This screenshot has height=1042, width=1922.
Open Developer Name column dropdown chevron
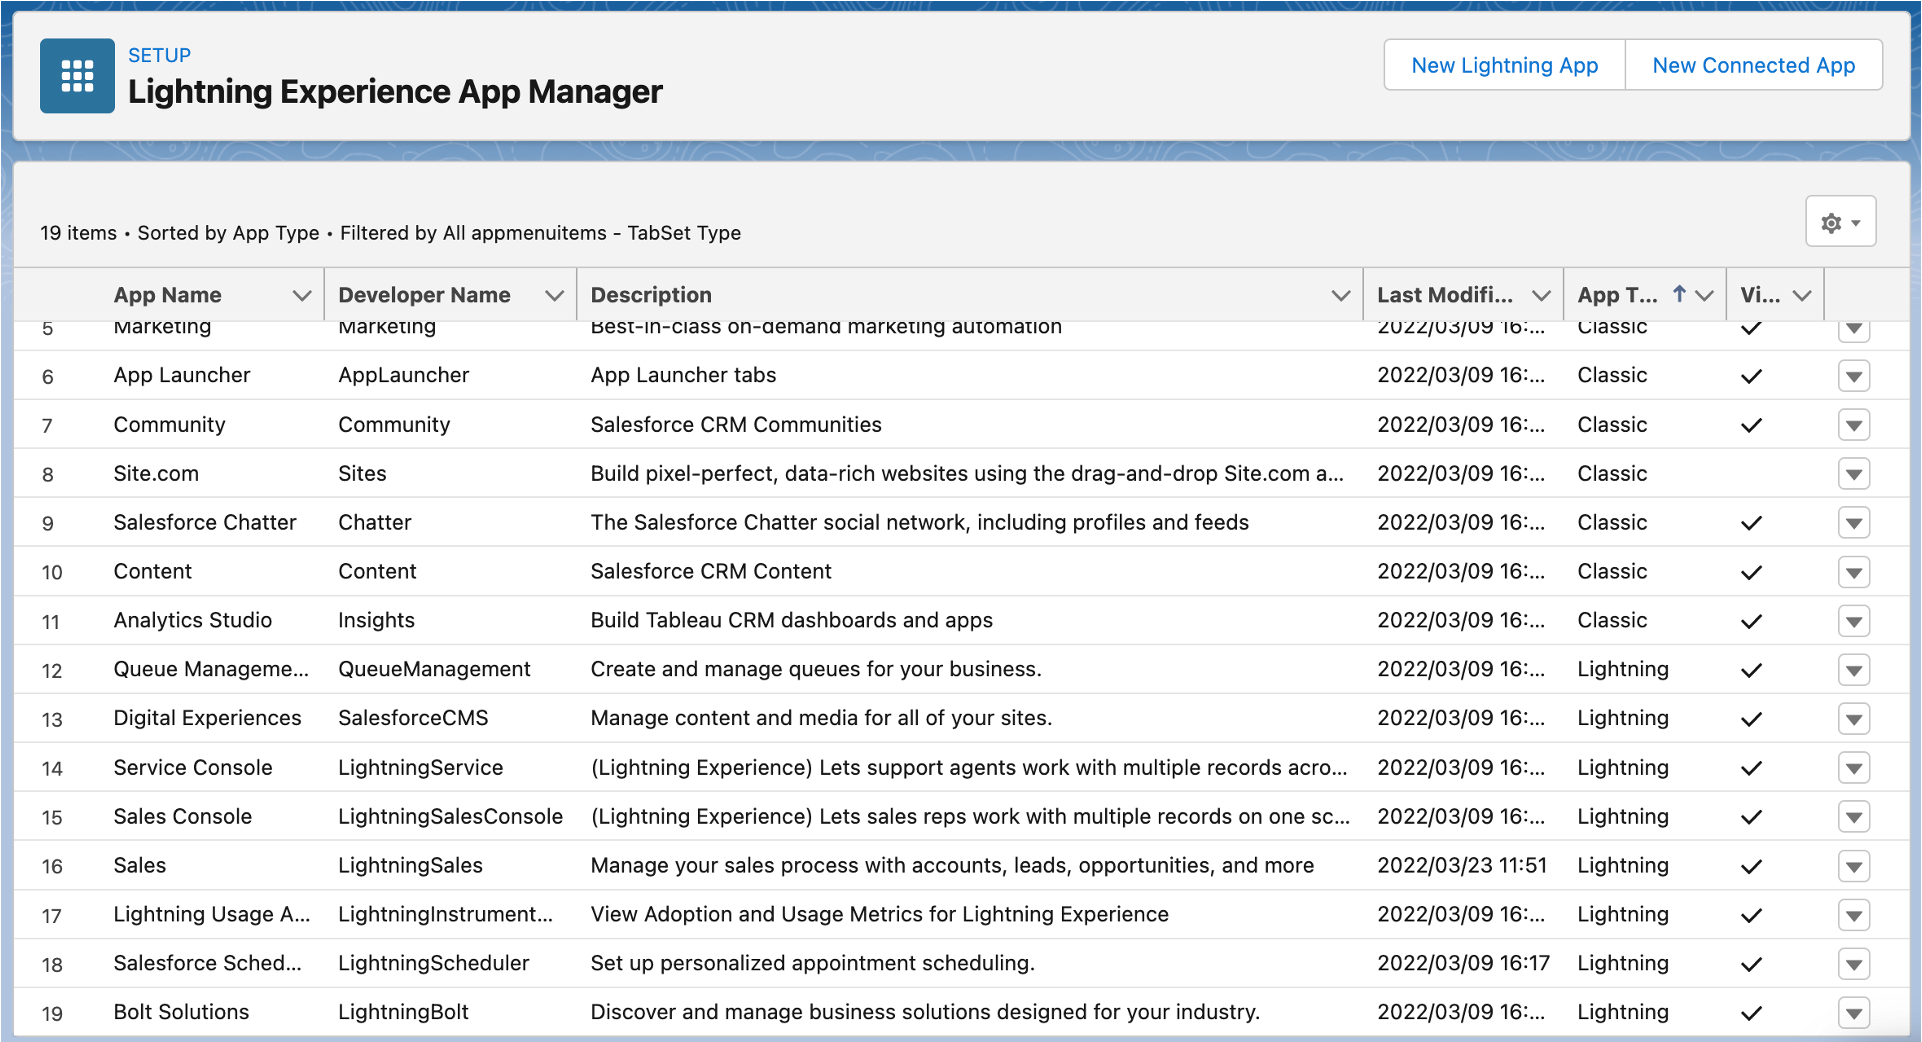tap(554, 295)
